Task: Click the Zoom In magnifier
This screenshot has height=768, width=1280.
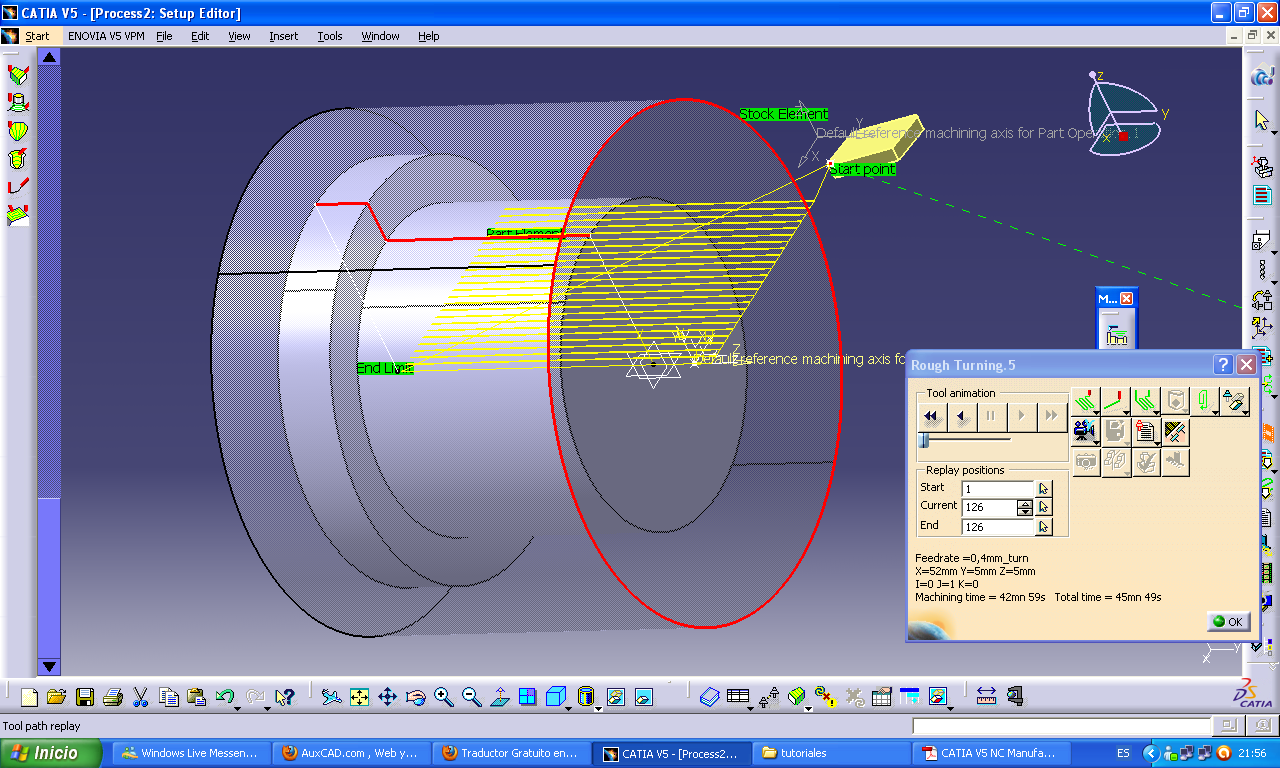Action: click(444, 697)
